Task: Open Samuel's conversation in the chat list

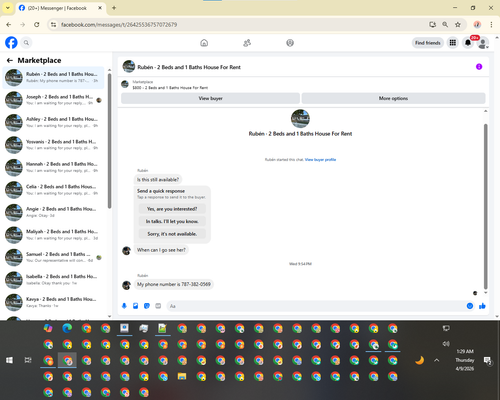Action: (x=53, y=257)
